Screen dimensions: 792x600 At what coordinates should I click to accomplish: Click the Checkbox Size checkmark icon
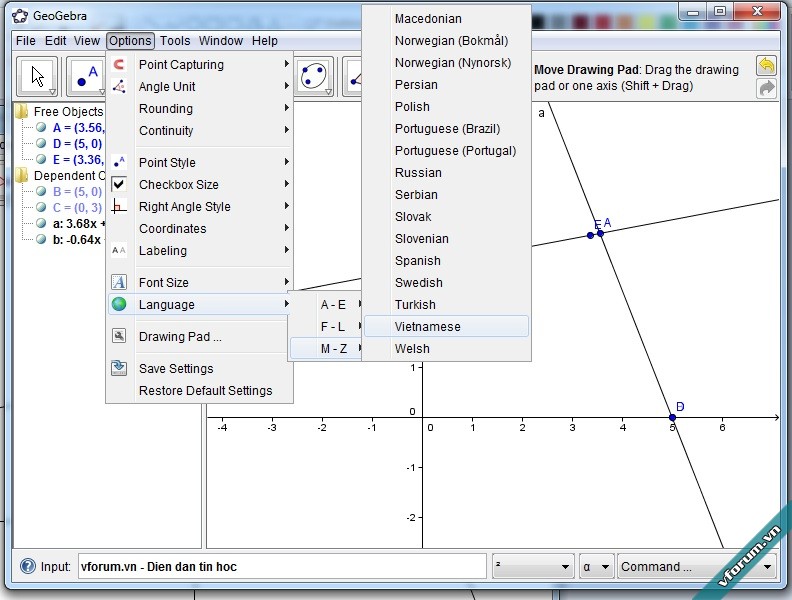pyautogui.click(x=119, y=184)
